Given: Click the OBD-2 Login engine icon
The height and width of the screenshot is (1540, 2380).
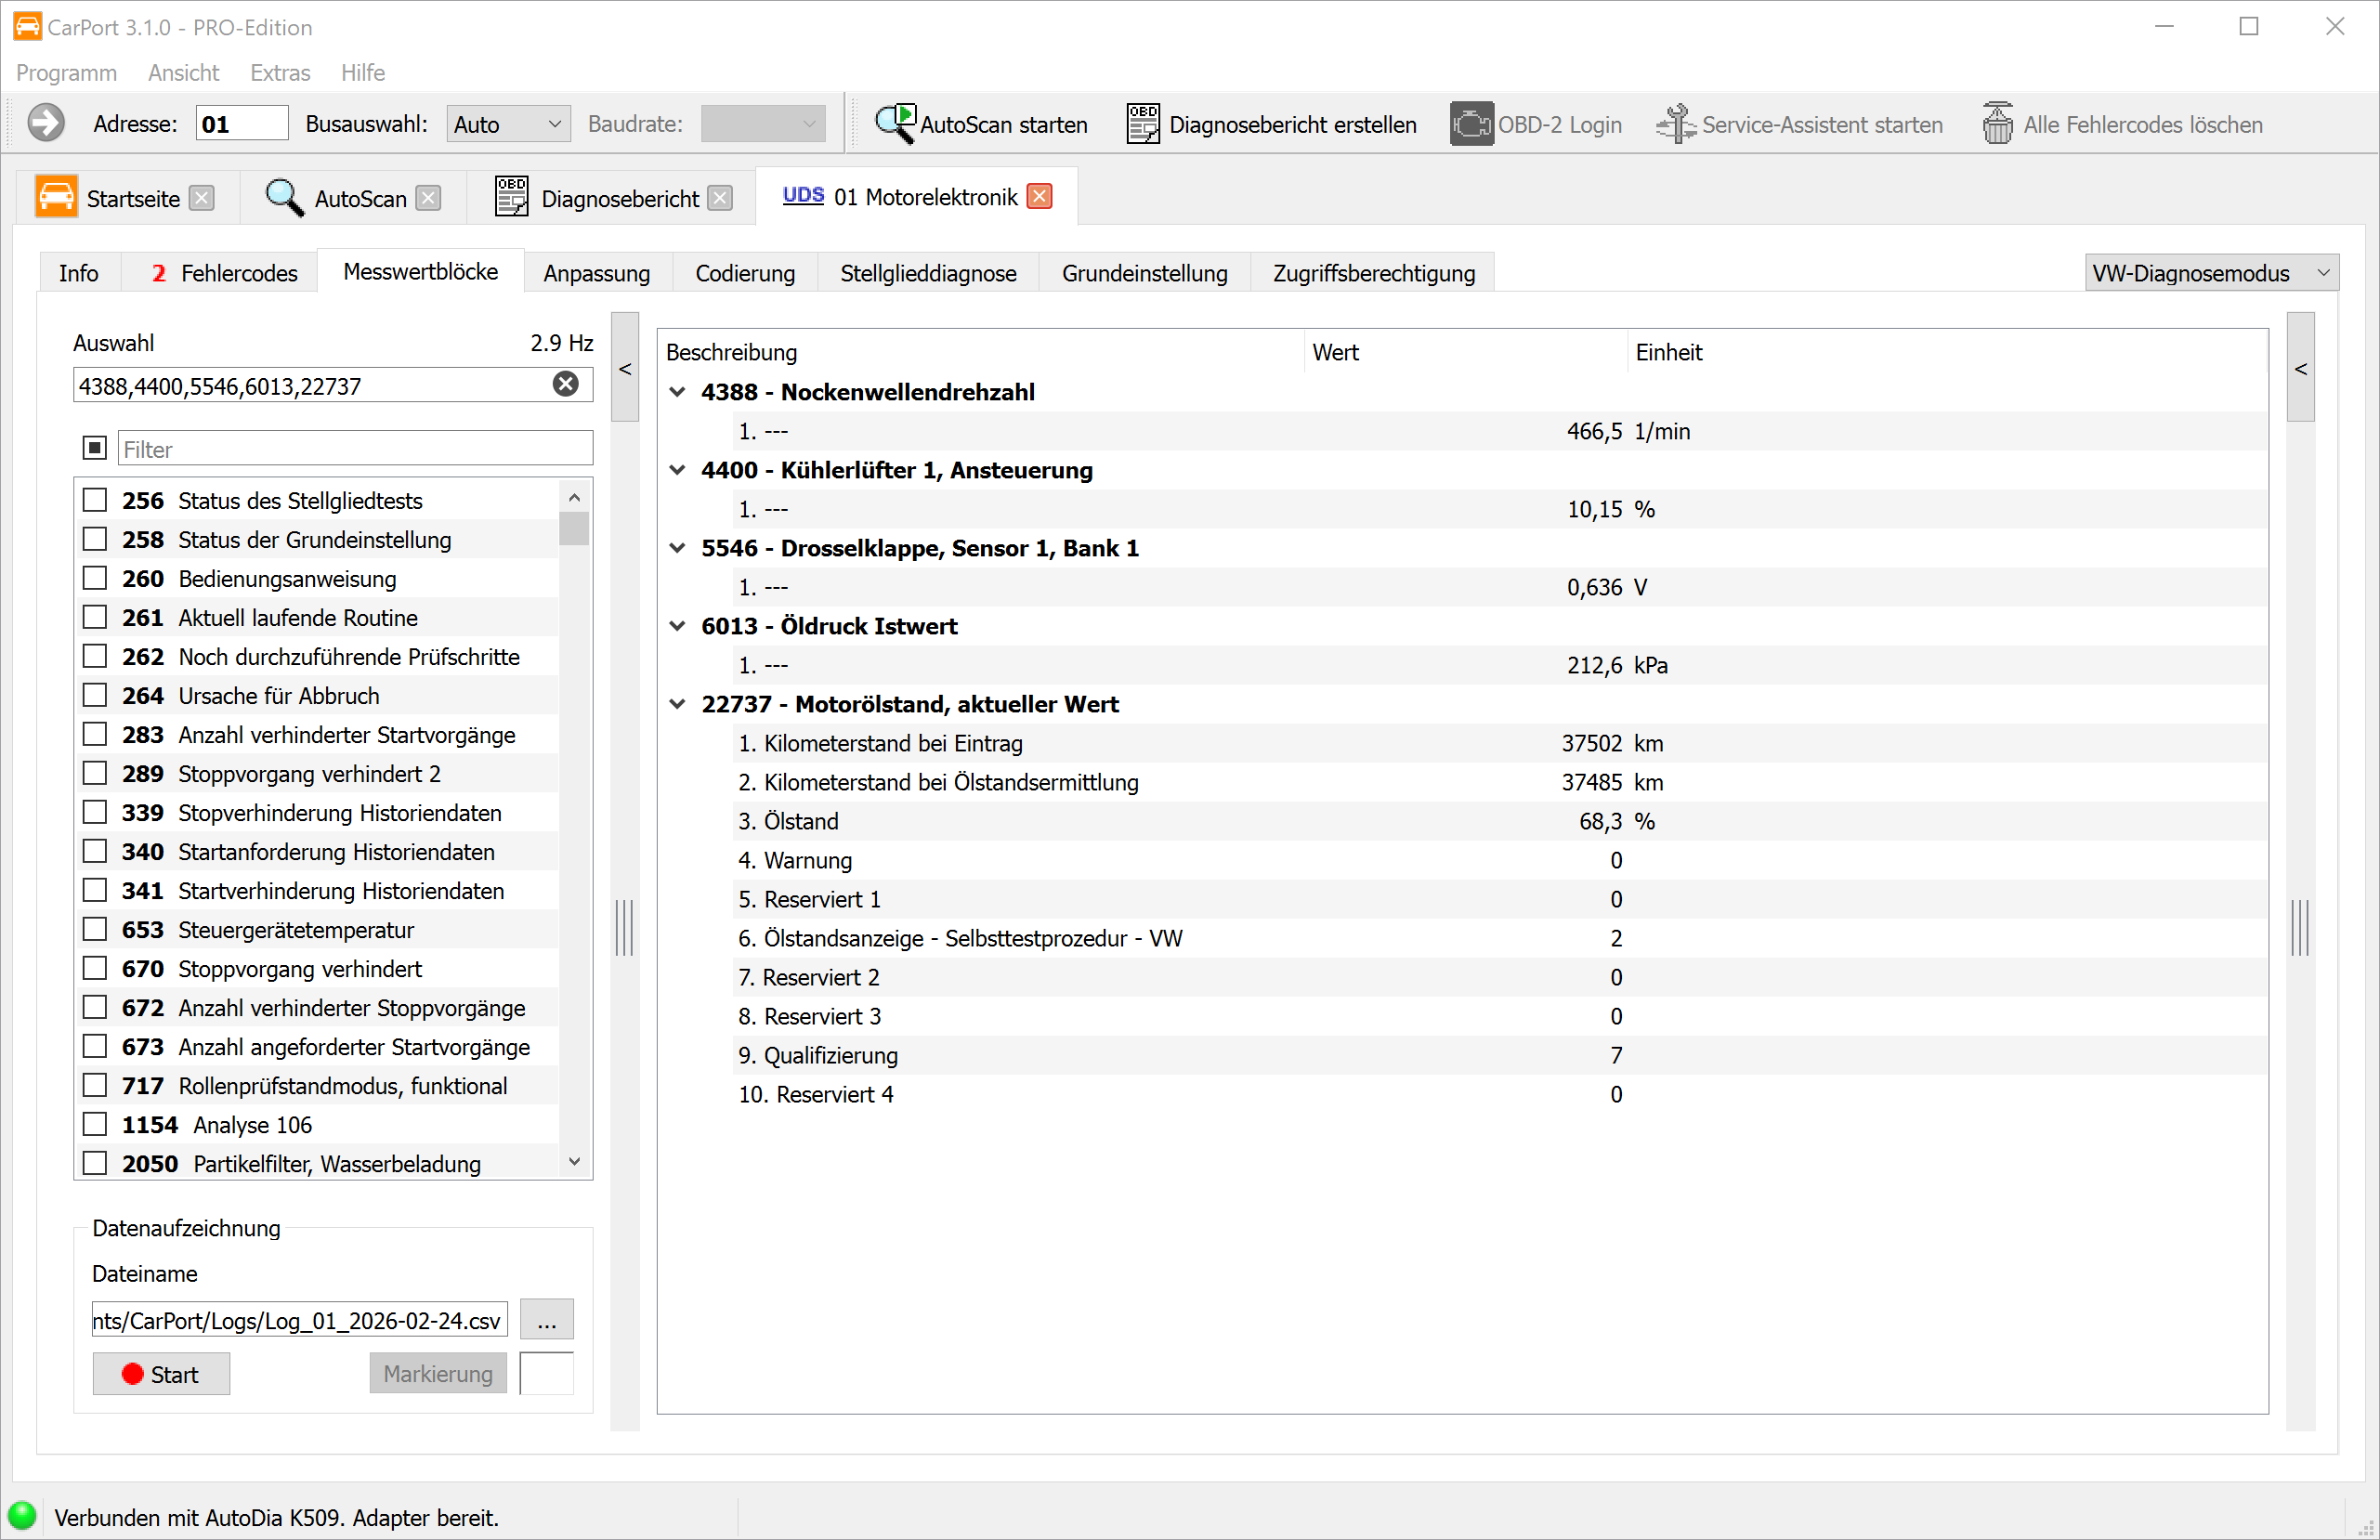Looking at the screenshot, I should 1471,124.
